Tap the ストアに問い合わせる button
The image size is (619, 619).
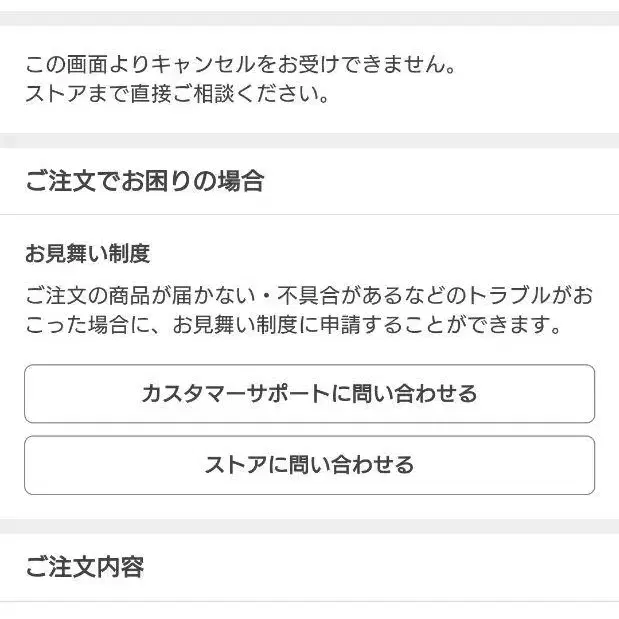point(310,465)
